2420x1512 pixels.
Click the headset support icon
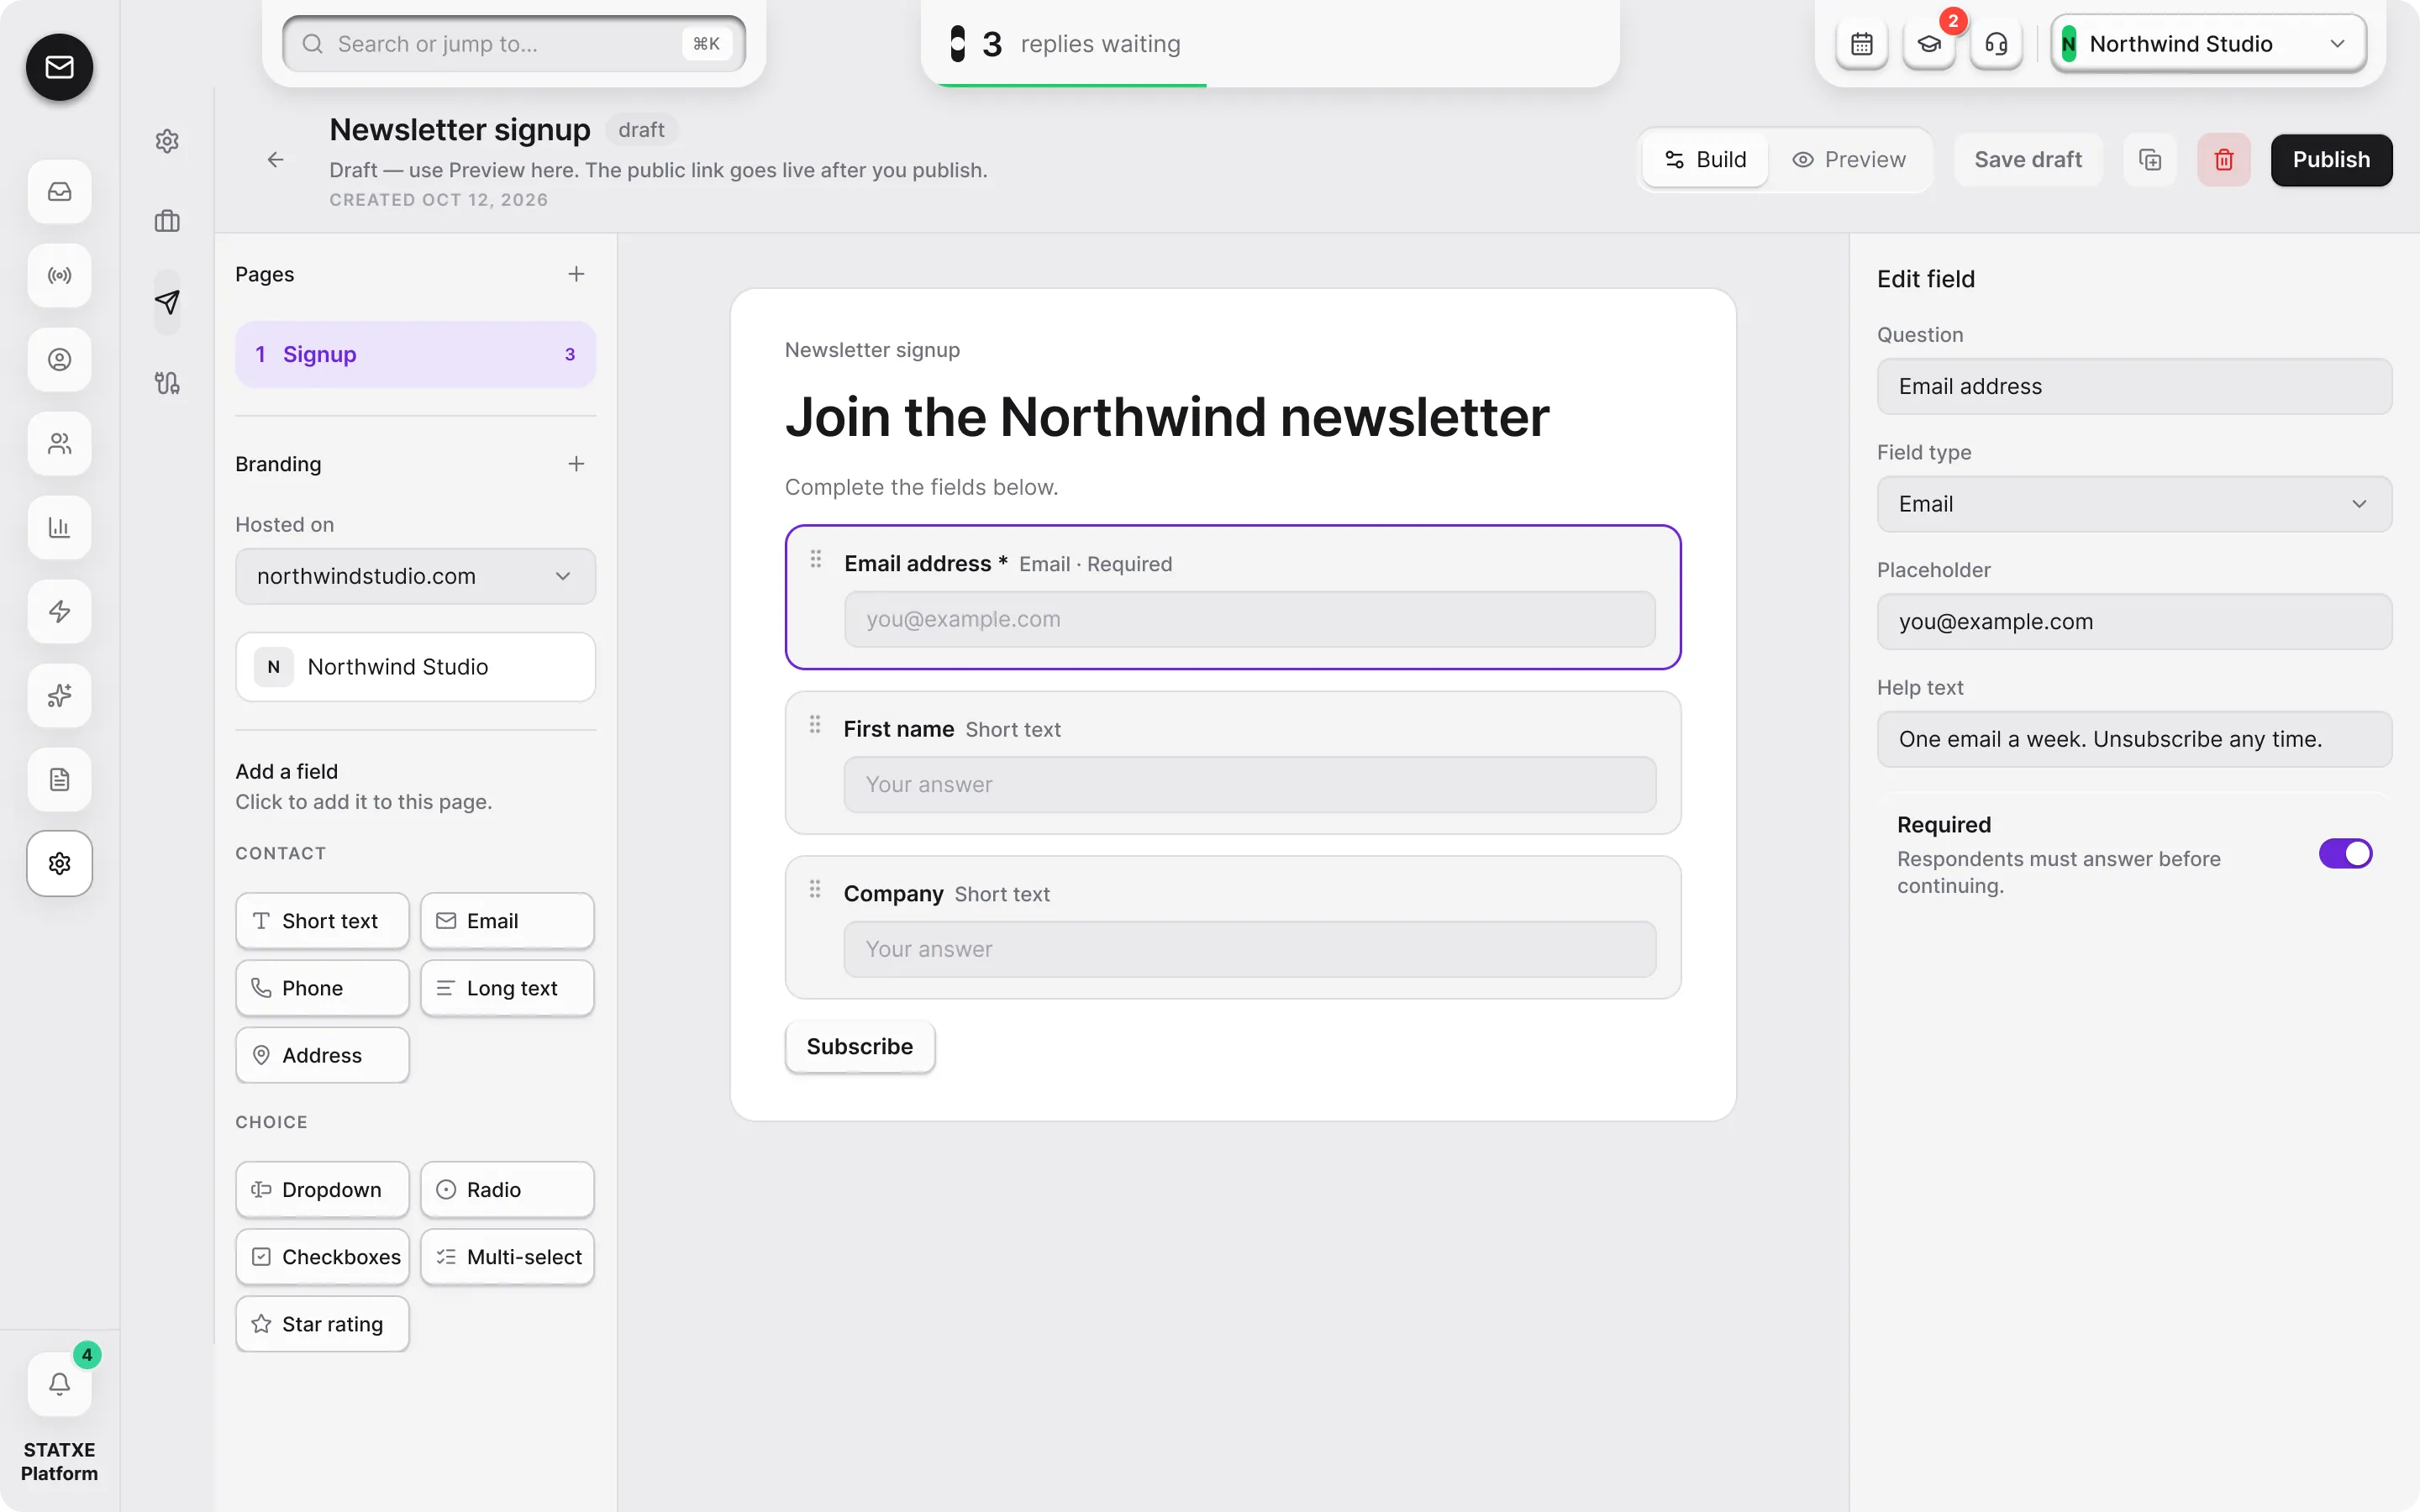(x=1995, y=44)
